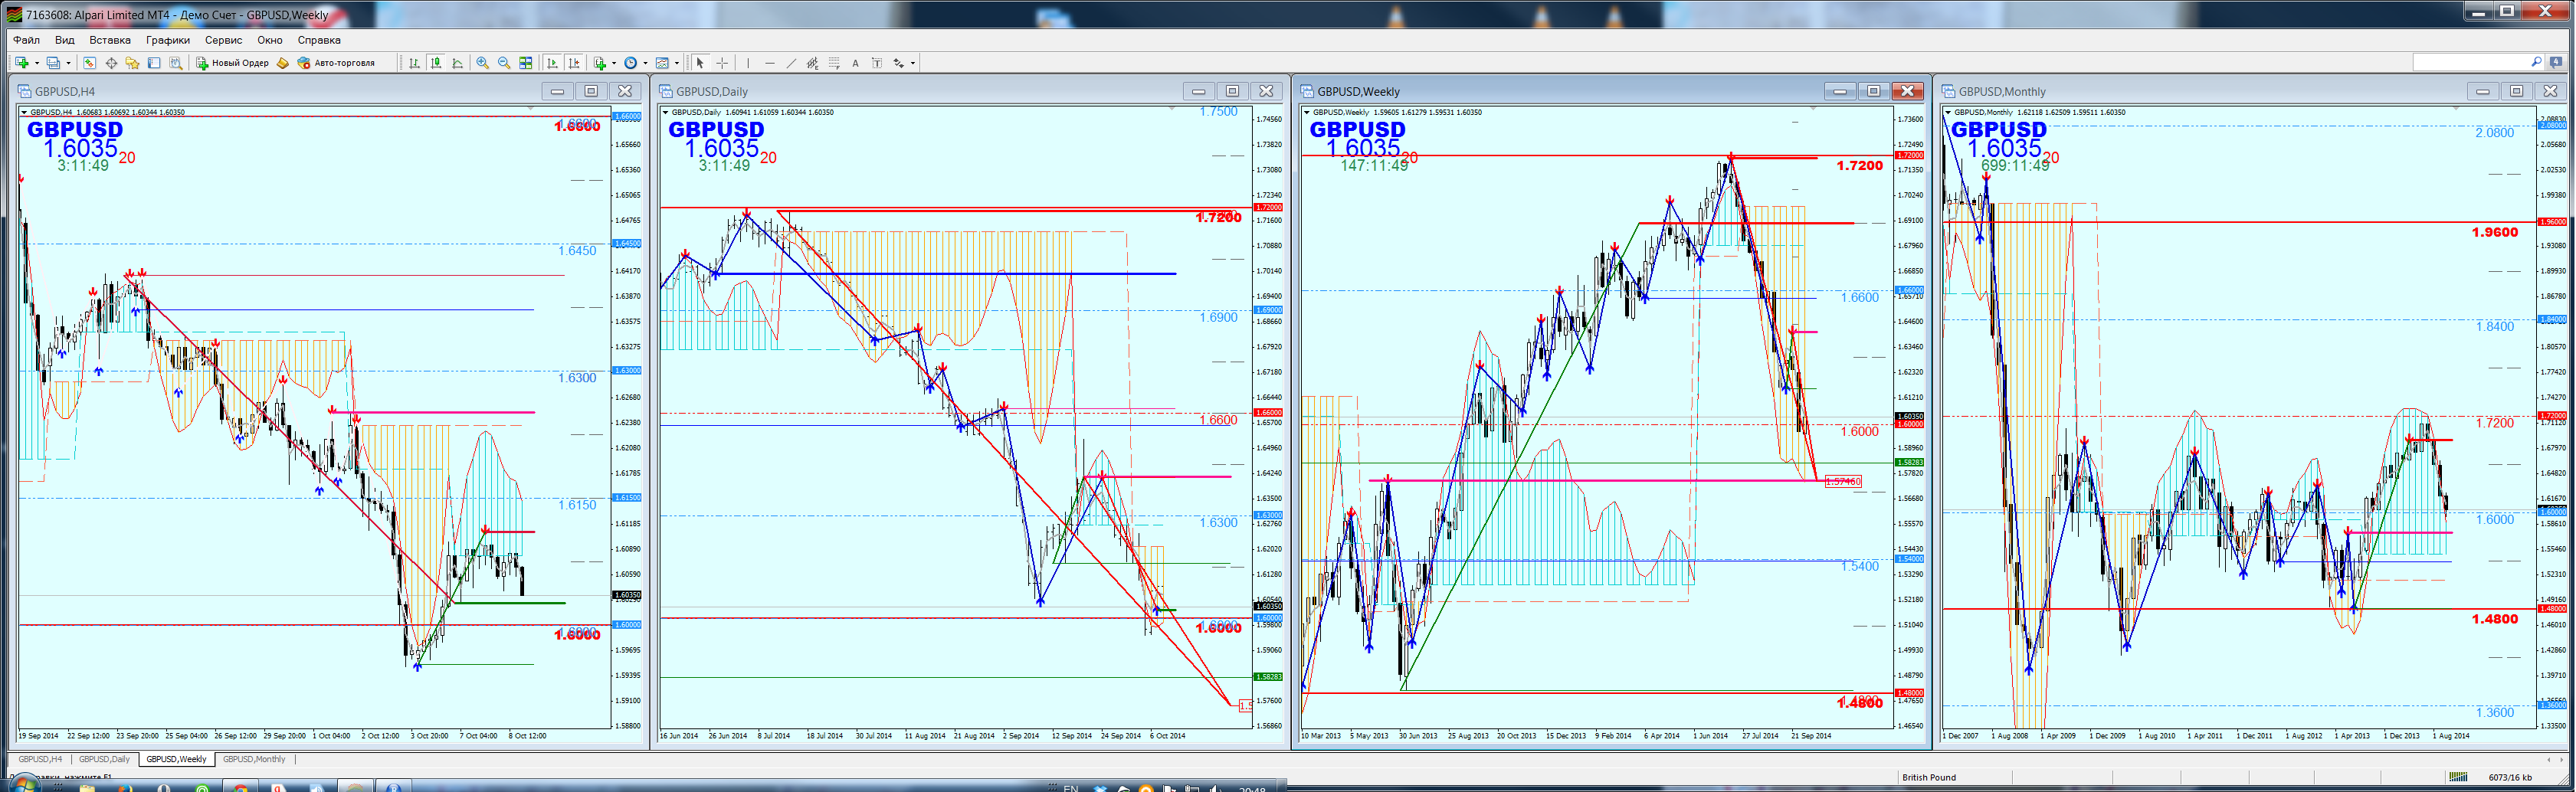Select the arrows objects tool

(899, 63)
